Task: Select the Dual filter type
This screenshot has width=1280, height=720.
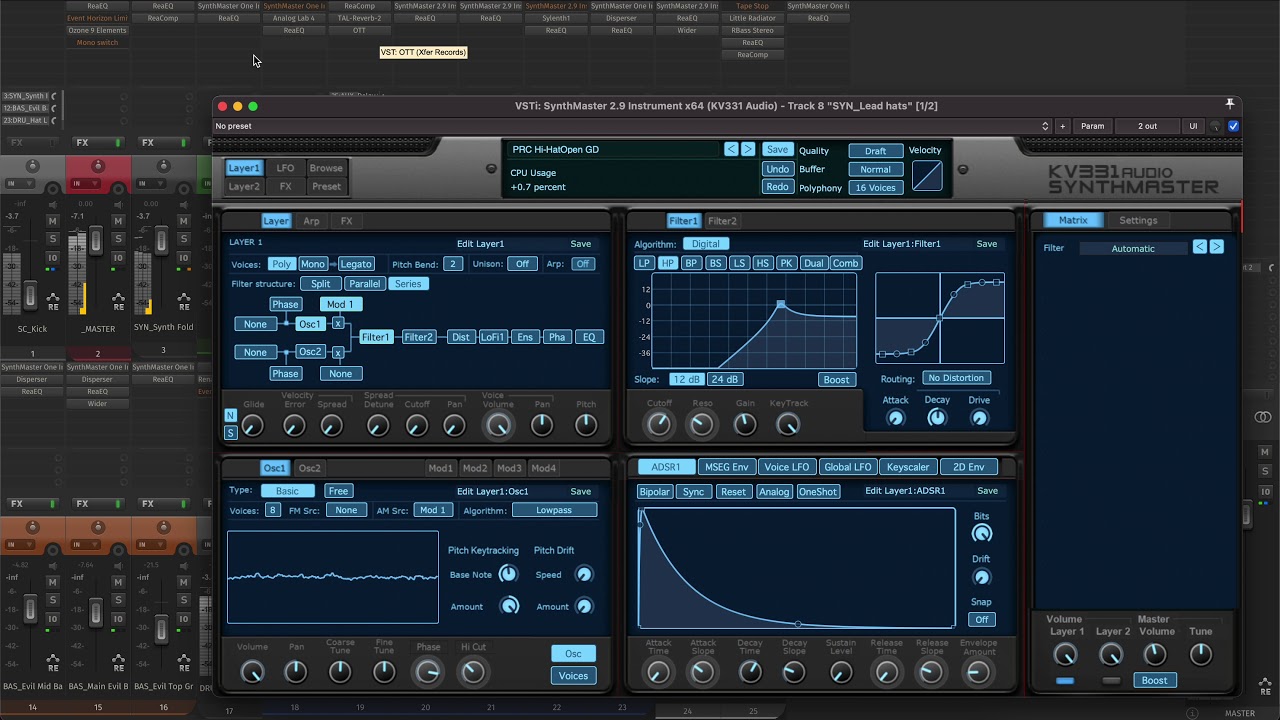Action: point(814,263)
